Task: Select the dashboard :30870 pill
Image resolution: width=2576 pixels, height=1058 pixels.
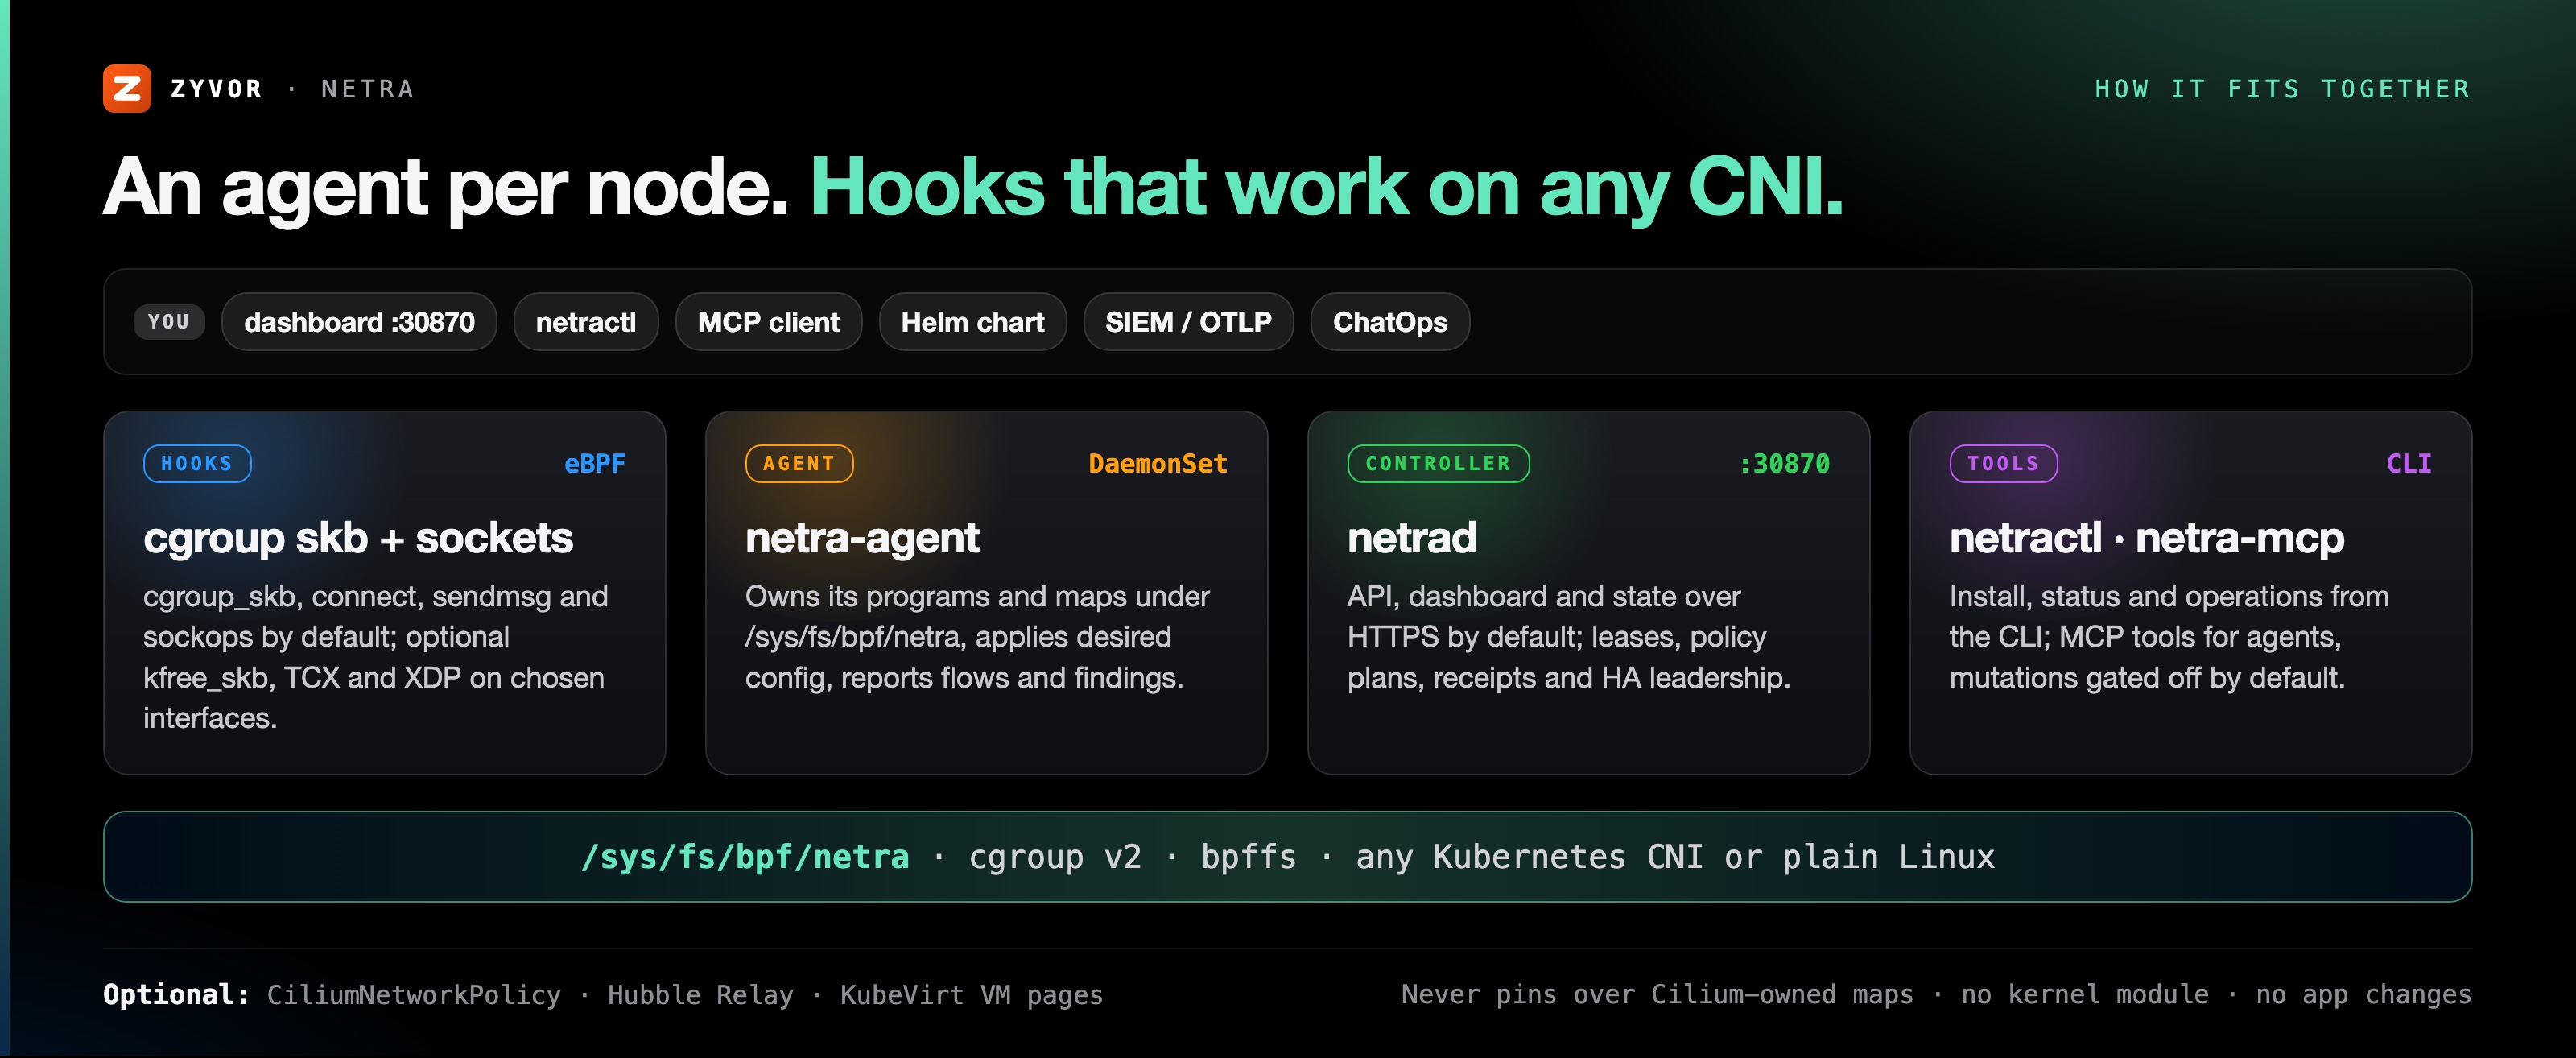Action: [359, 322]
